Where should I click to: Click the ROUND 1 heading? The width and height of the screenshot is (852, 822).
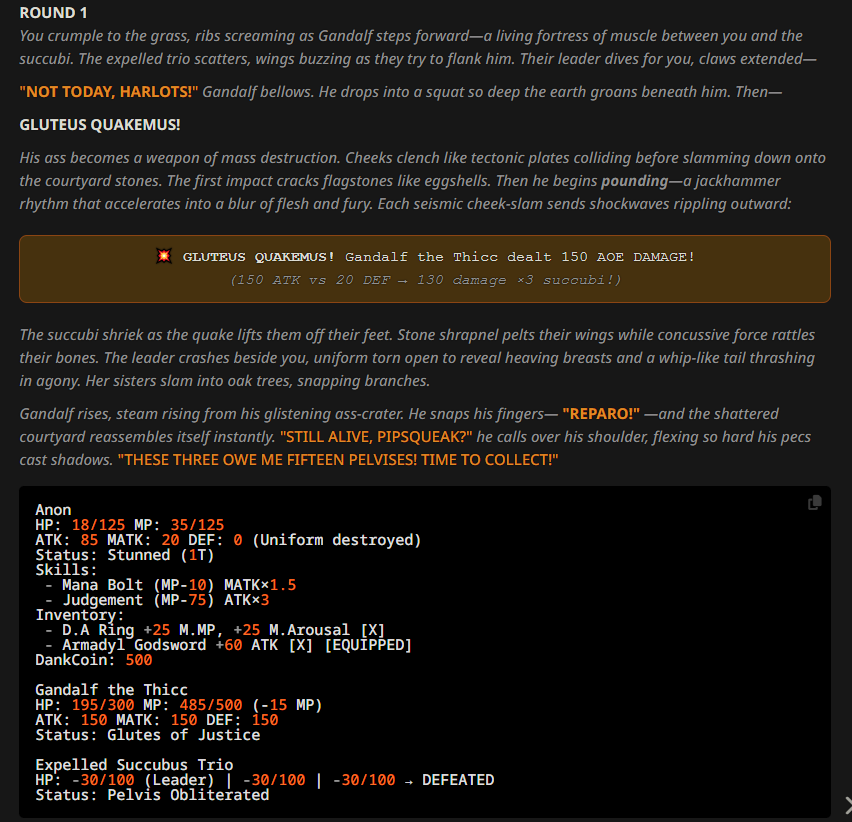click(x=53, y=12)
